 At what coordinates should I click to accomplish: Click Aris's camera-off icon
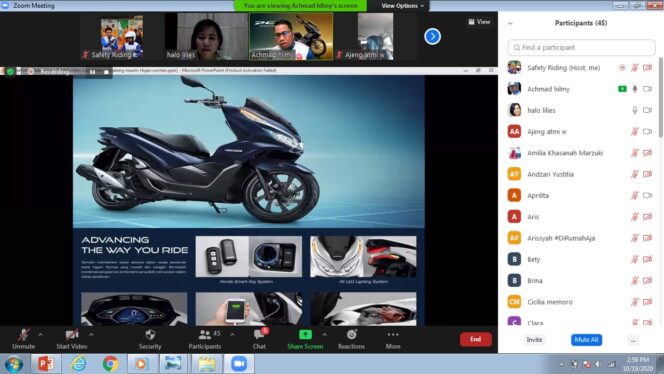point(647,217)
